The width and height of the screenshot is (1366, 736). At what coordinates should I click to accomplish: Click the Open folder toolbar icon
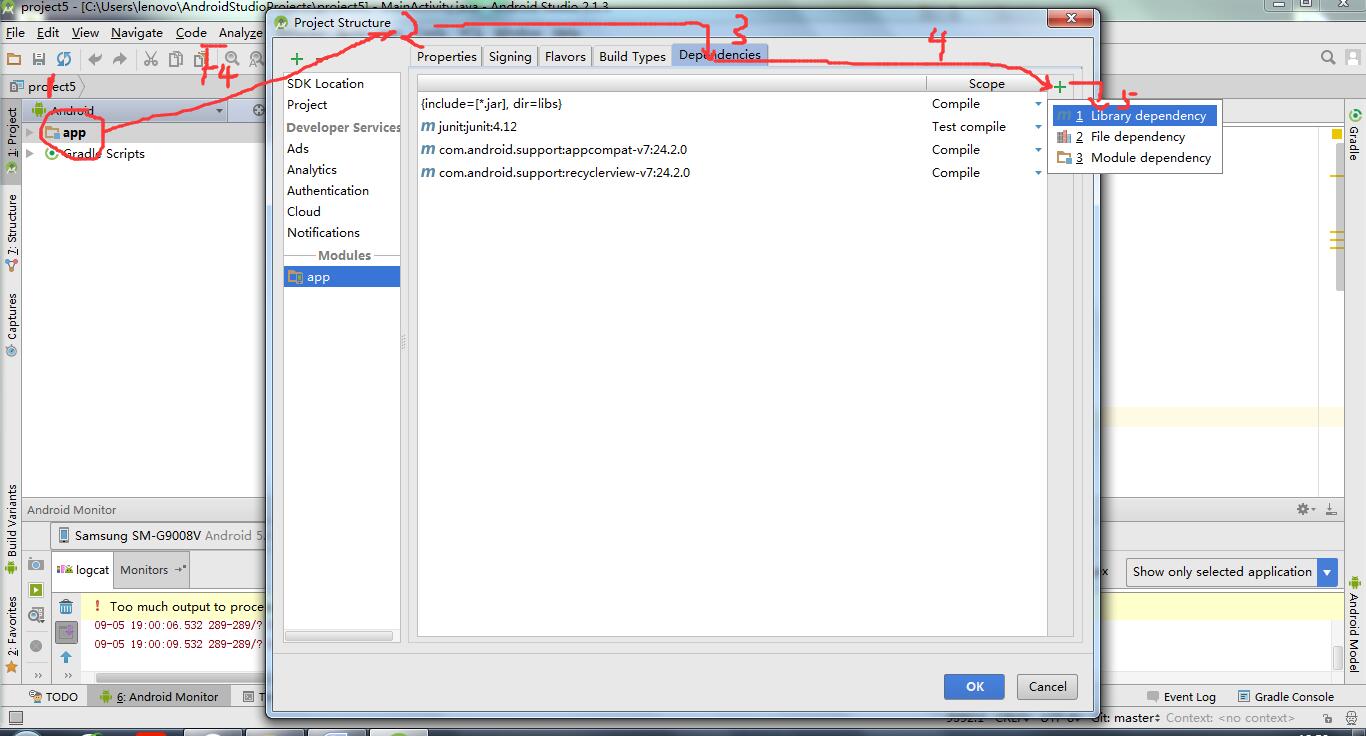[x=14, y=59]
